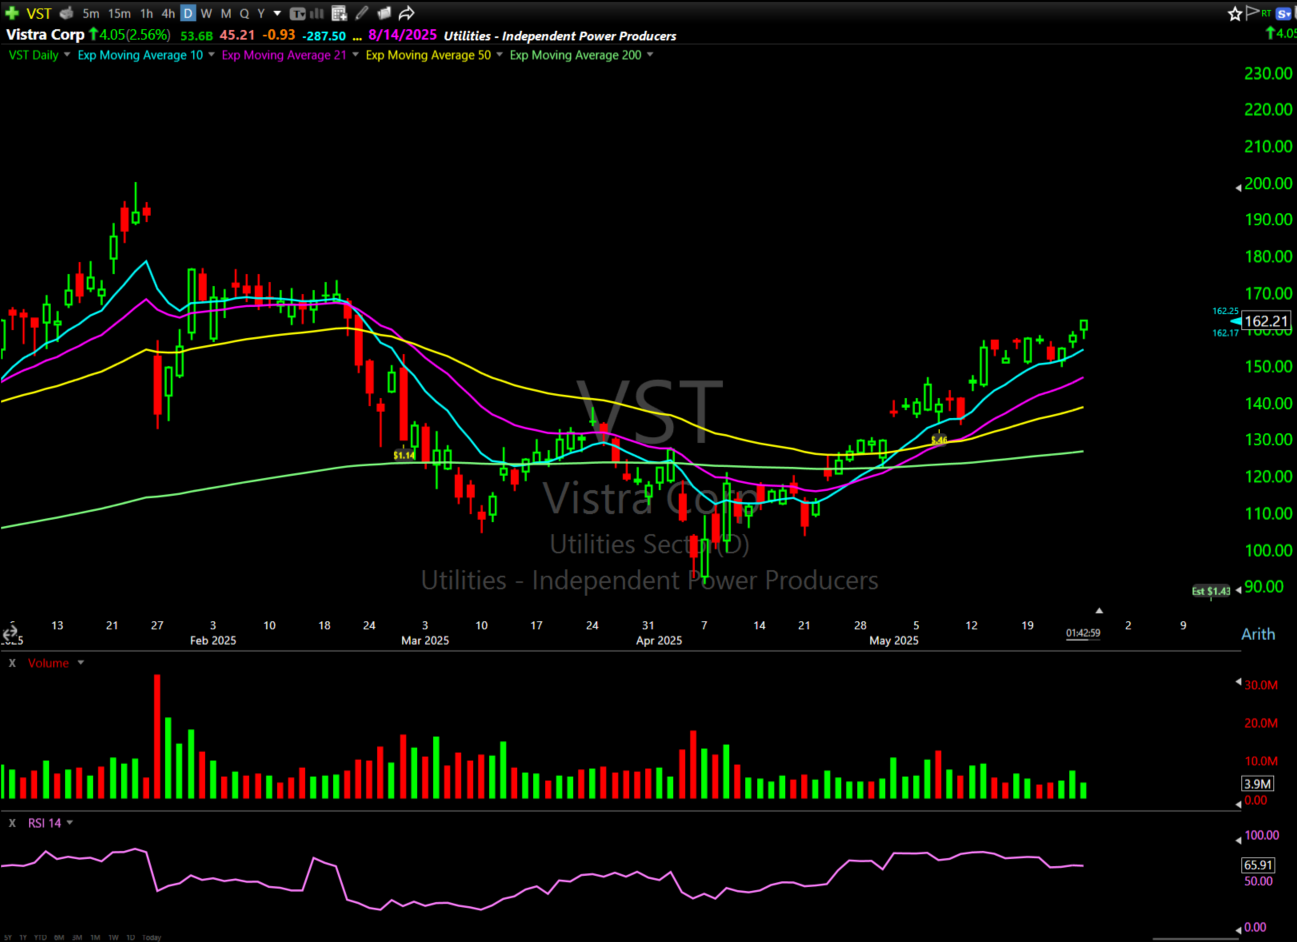Open the RSI 14 dropdown arrow

pos(70,823)
